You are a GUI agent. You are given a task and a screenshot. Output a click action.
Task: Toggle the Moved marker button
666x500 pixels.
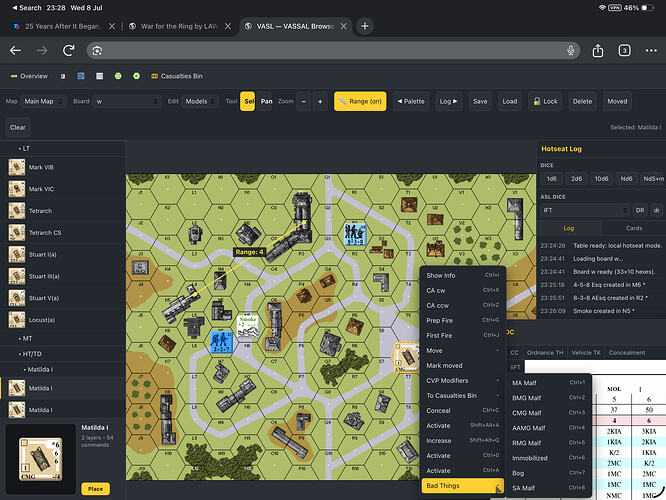point(617,101)
